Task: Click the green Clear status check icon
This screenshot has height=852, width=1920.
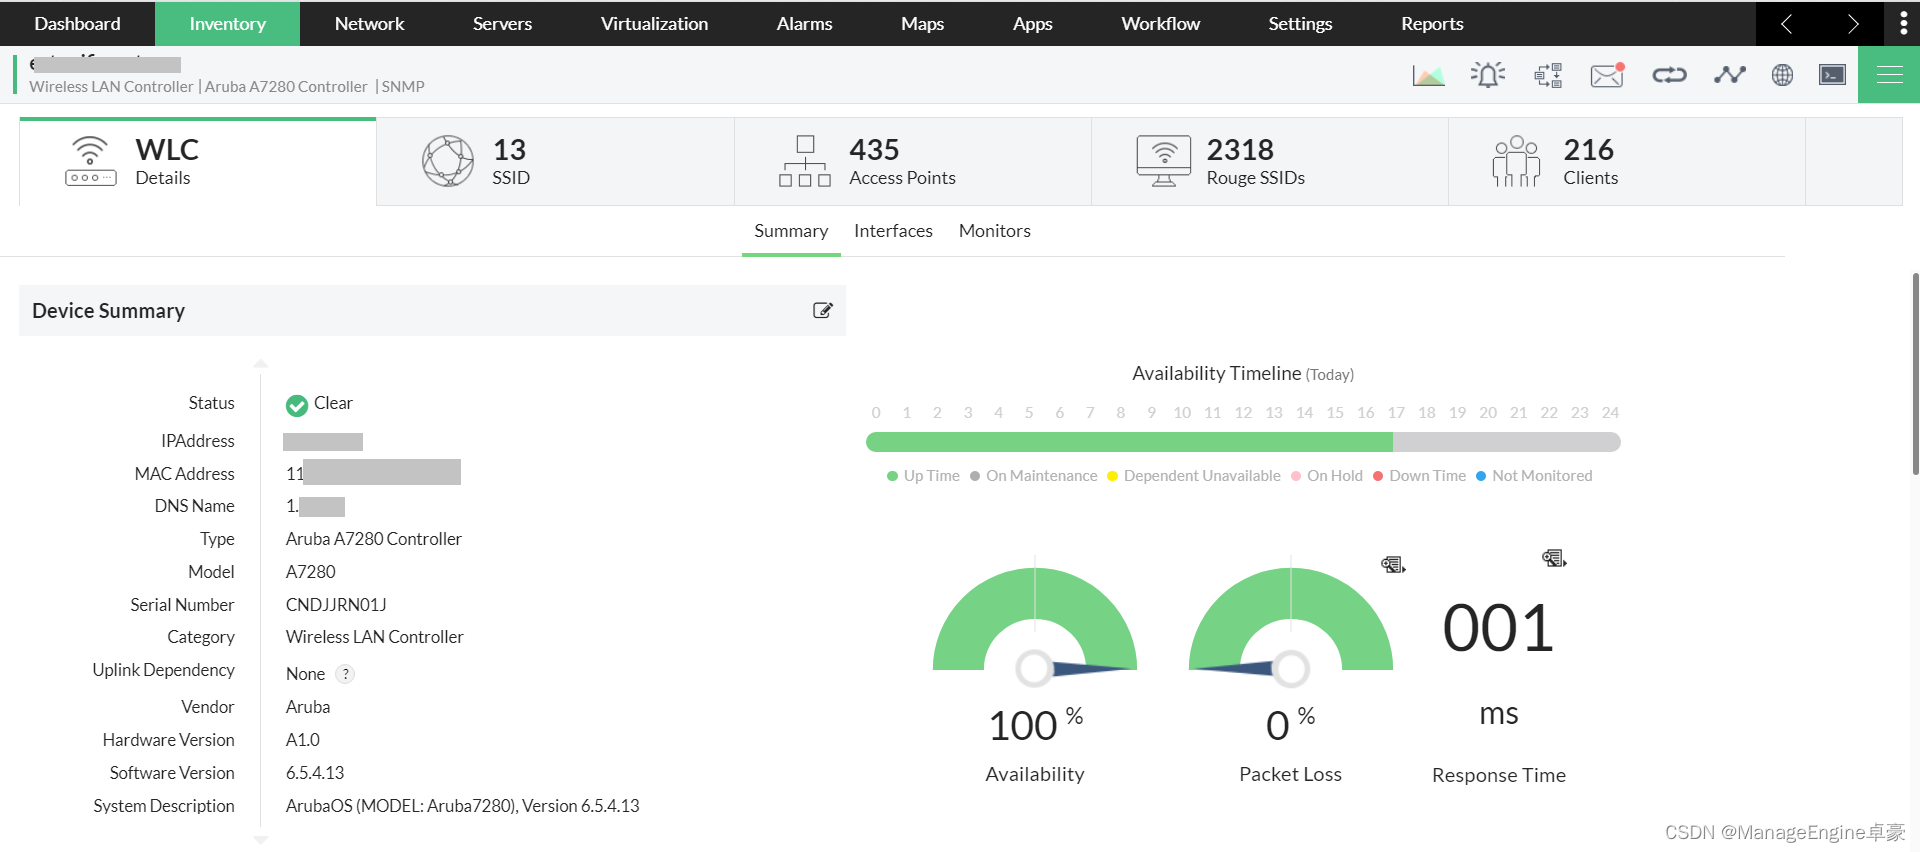Action: tap(297, 405)
